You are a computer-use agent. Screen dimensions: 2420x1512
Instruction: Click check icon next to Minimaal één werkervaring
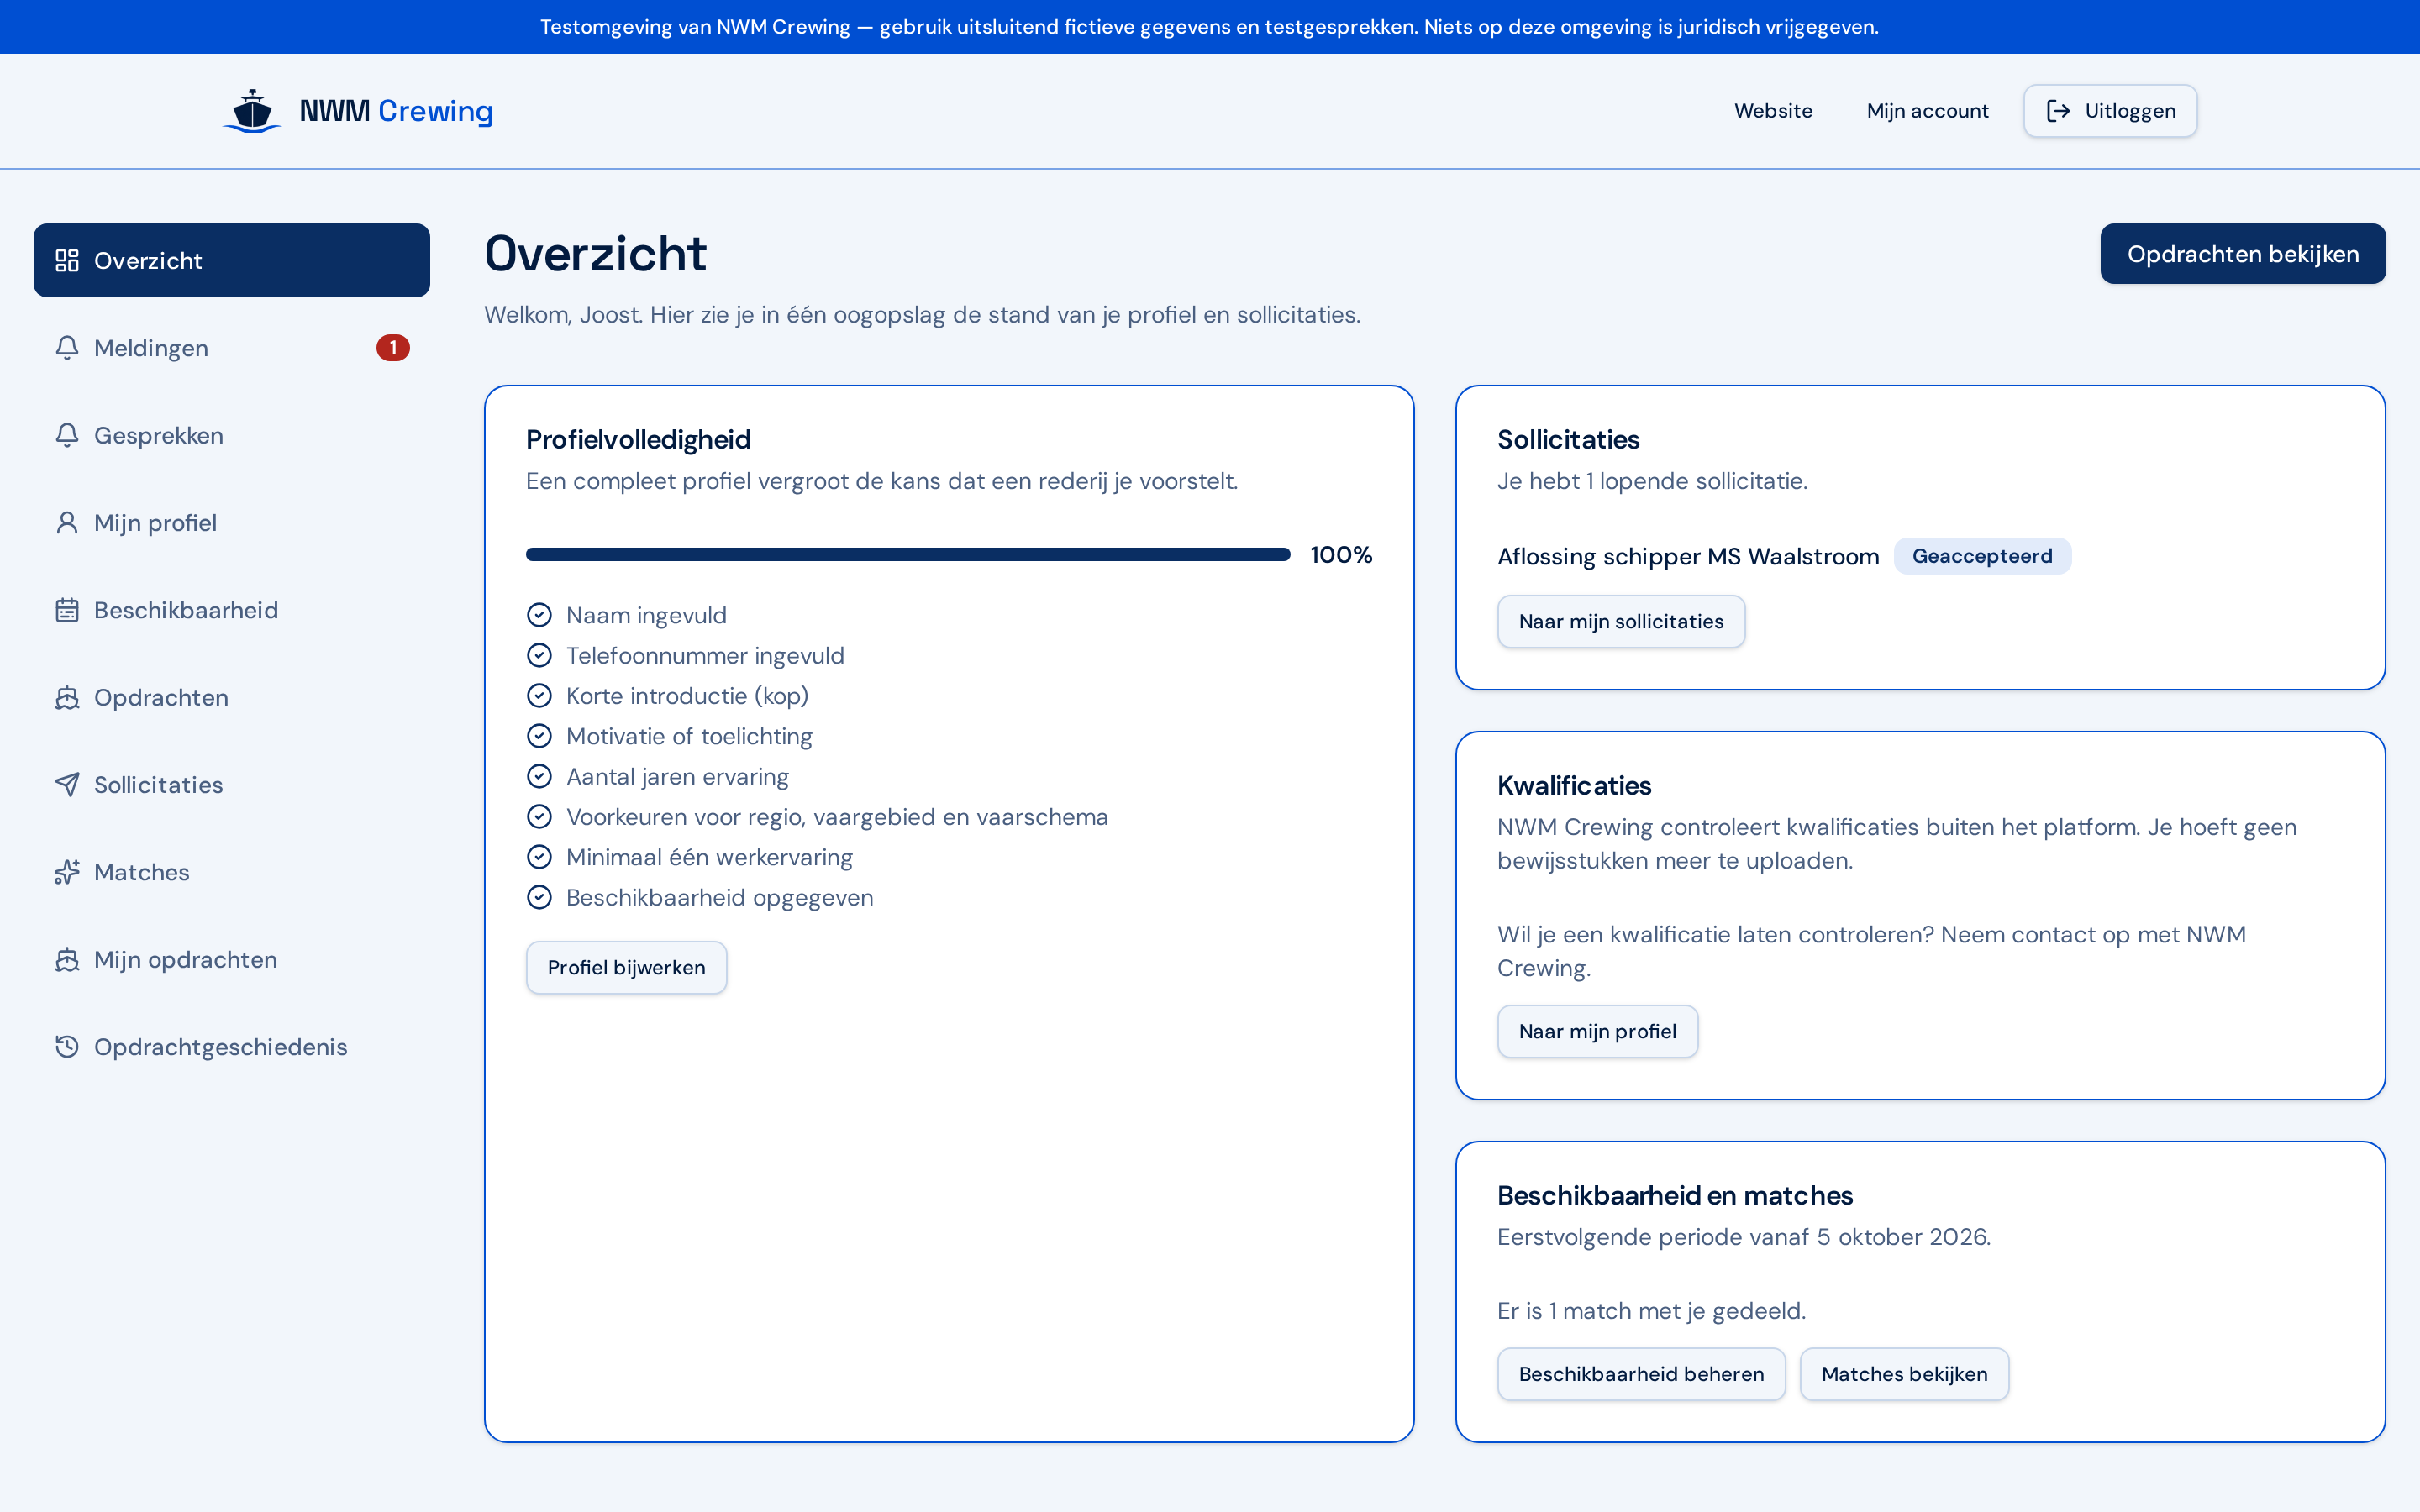(539, 857)
